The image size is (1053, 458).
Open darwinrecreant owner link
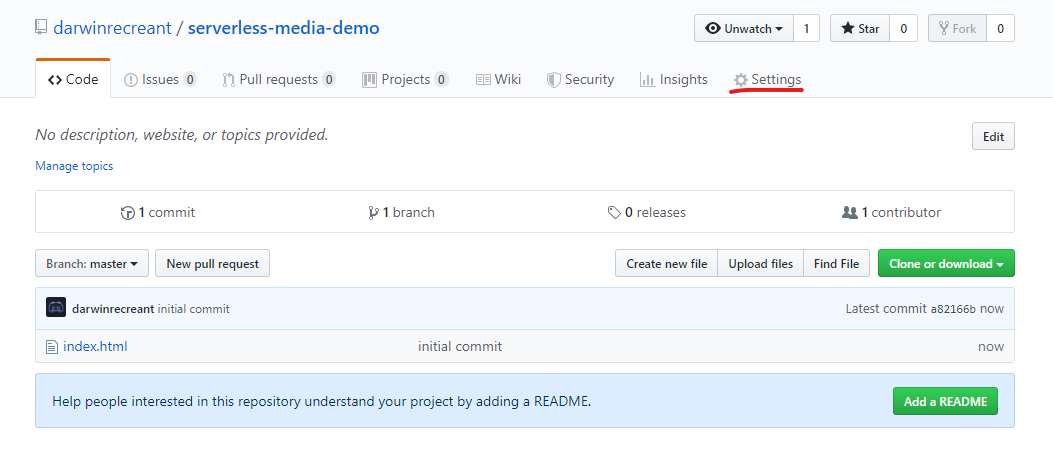click(112, 28)
